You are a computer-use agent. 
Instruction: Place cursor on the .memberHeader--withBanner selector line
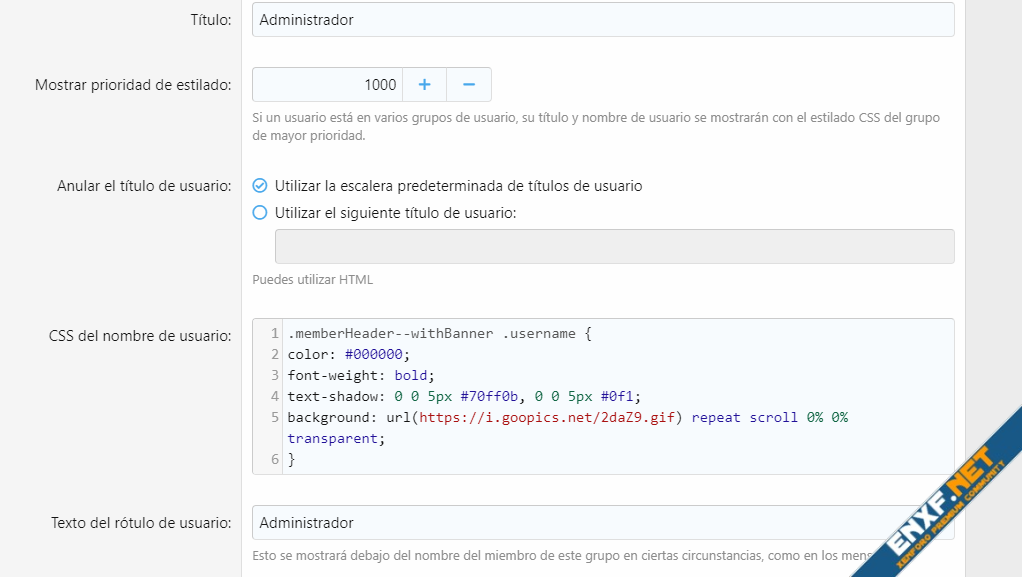pyautogui.click(x=438, y=334)
